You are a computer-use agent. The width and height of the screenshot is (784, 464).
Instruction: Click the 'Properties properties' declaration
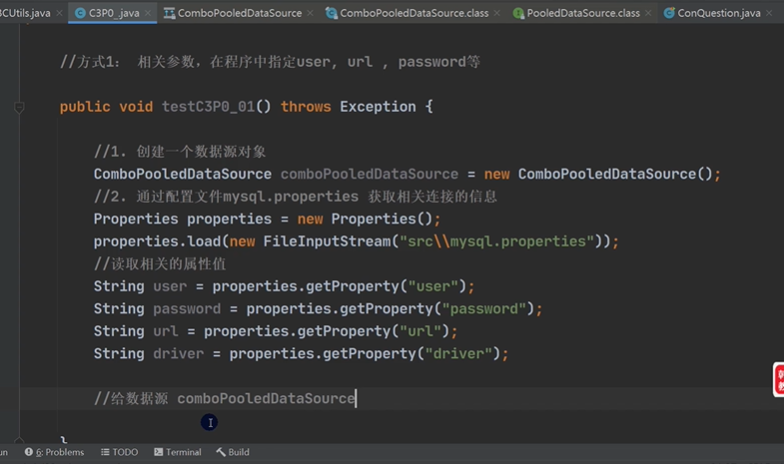tap(182, 219)
